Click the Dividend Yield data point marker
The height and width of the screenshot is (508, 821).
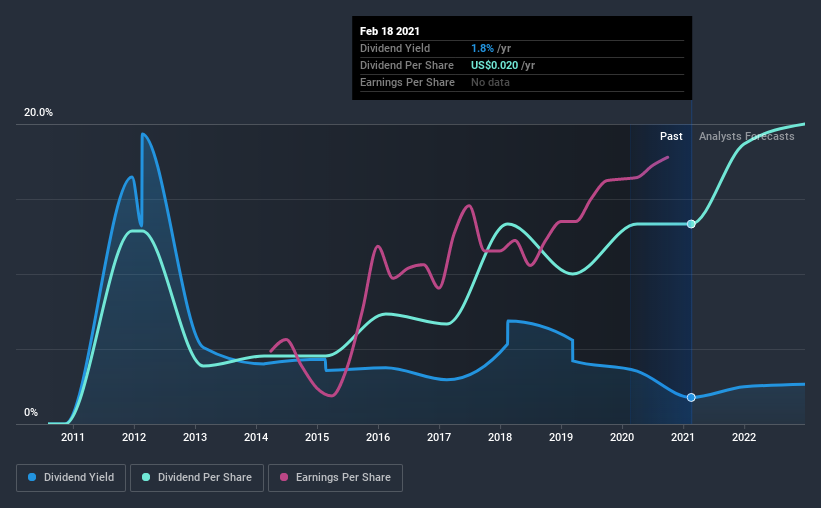[x=691, y=397]
